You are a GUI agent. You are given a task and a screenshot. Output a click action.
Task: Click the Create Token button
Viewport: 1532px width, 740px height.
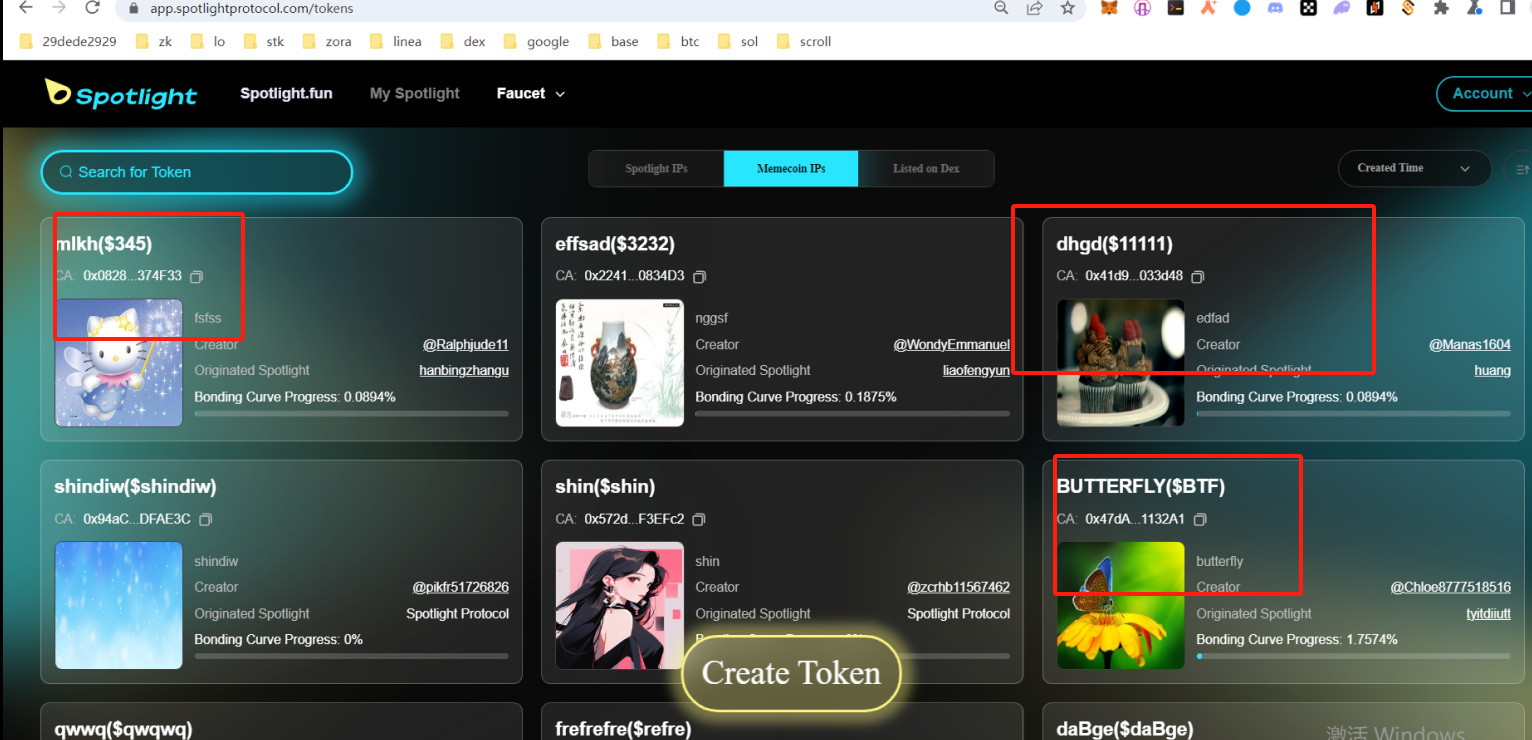coord(791,673)
